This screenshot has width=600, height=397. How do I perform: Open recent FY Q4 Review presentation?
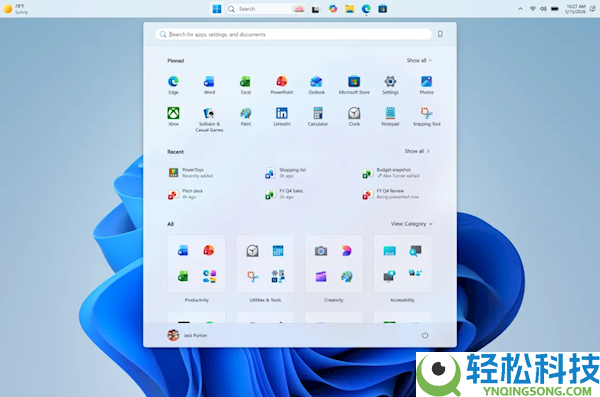click(x=391, y=194)
